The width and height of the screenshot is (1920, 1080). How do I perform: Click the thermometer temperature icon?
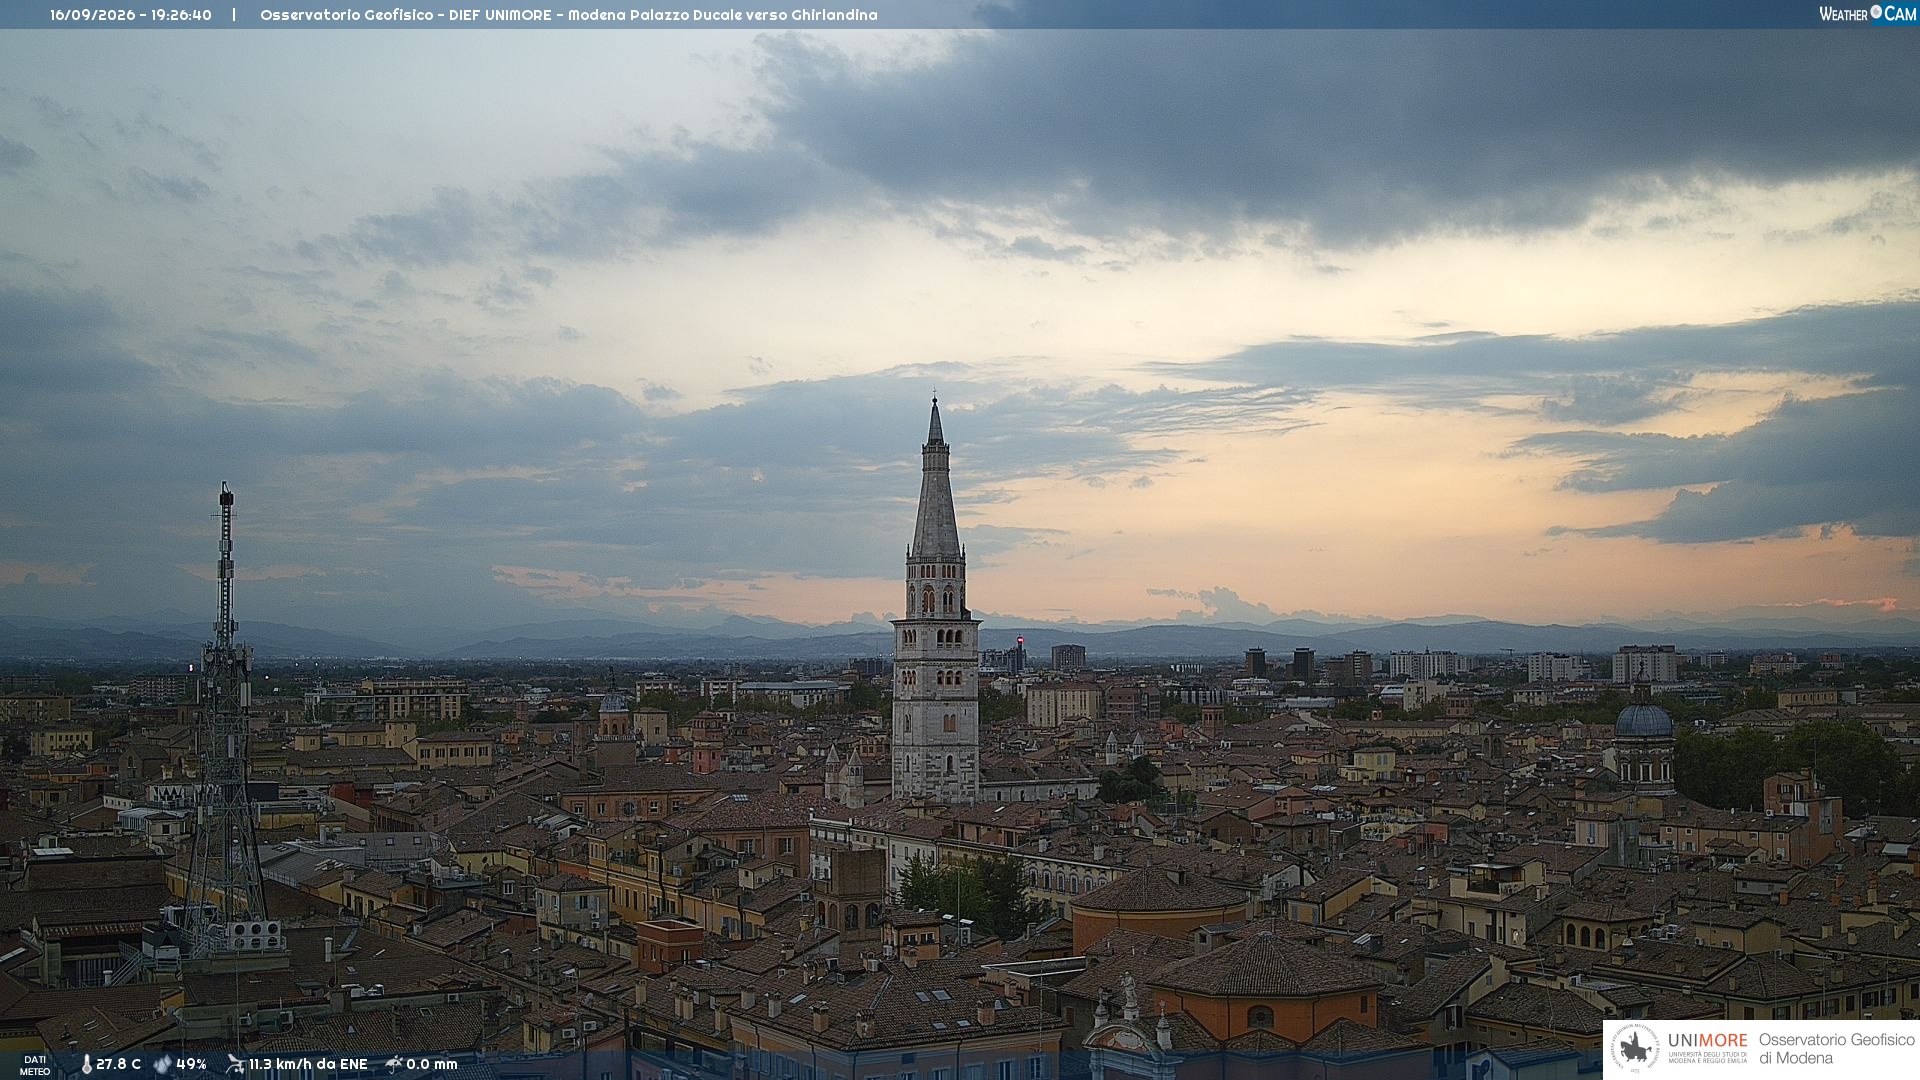point(86,1064)
